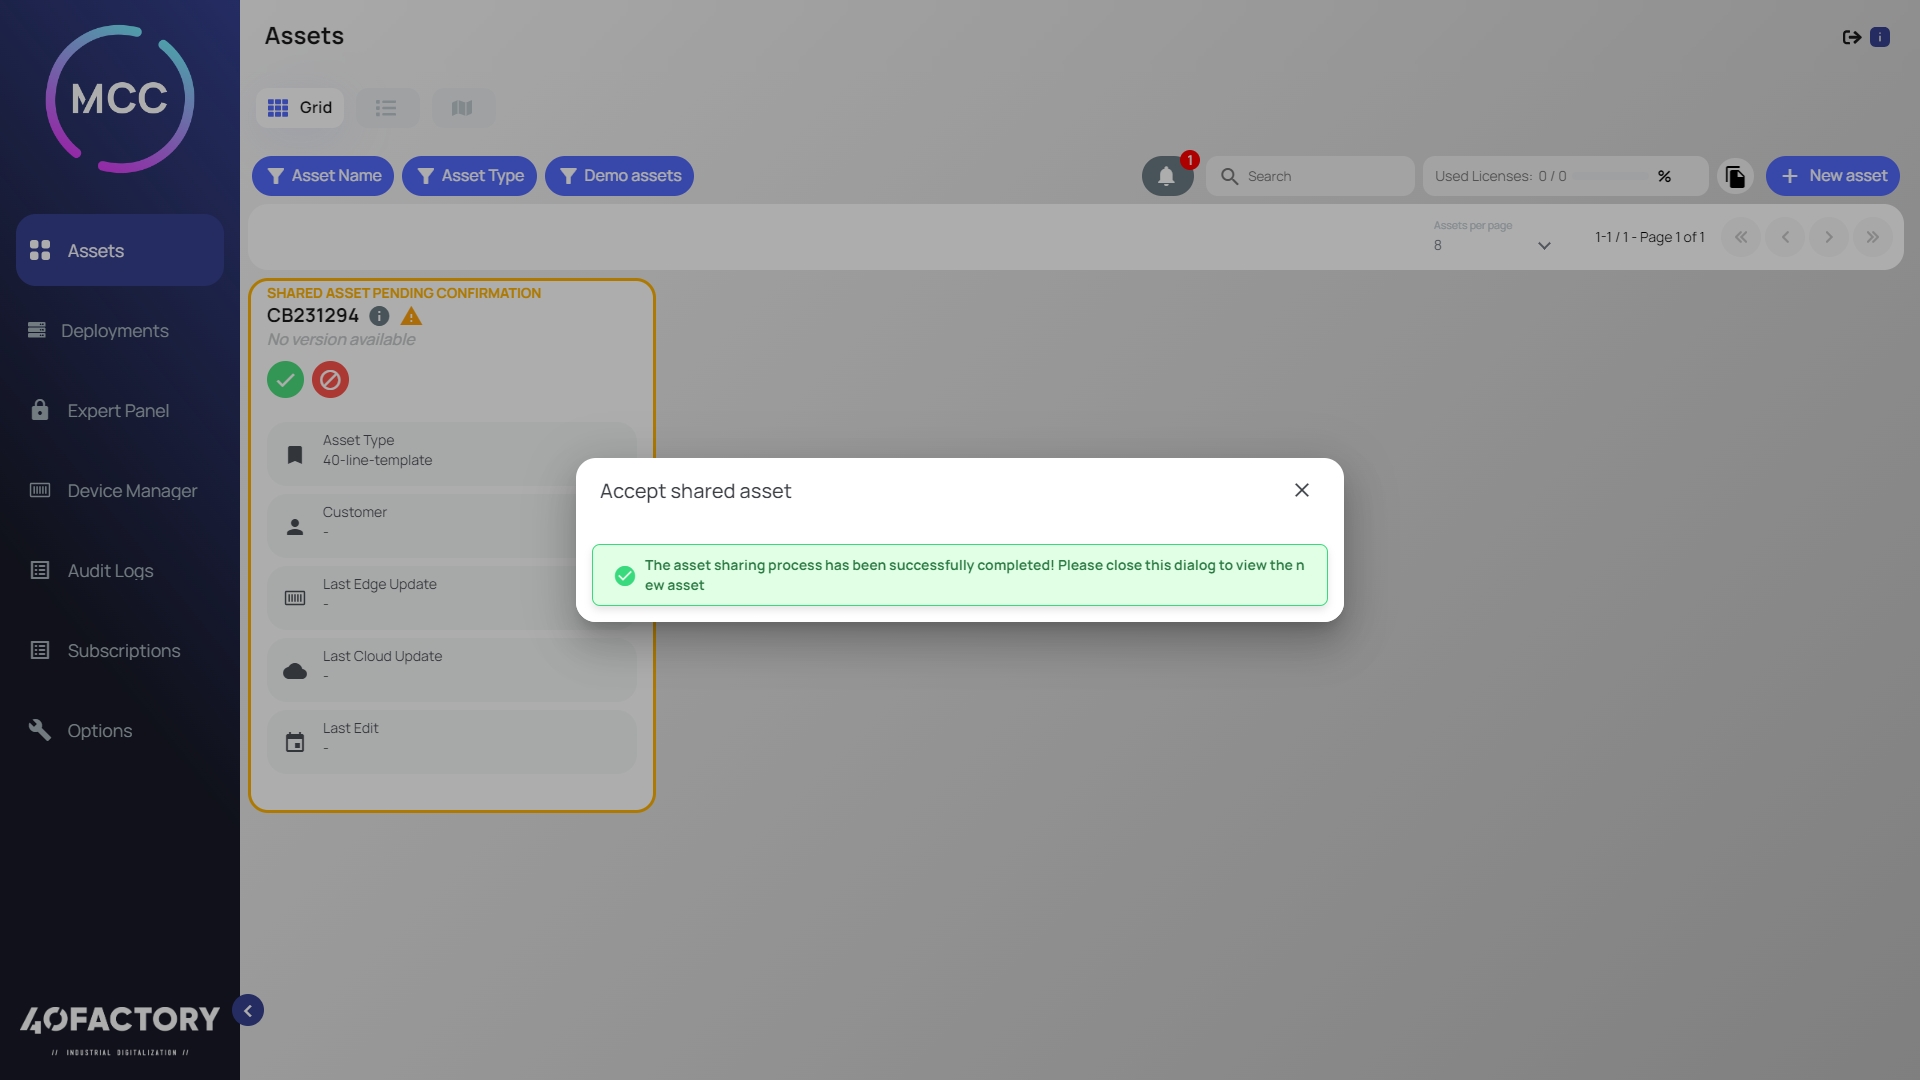Switch to map view
1920x1080 pixels.
462,108
